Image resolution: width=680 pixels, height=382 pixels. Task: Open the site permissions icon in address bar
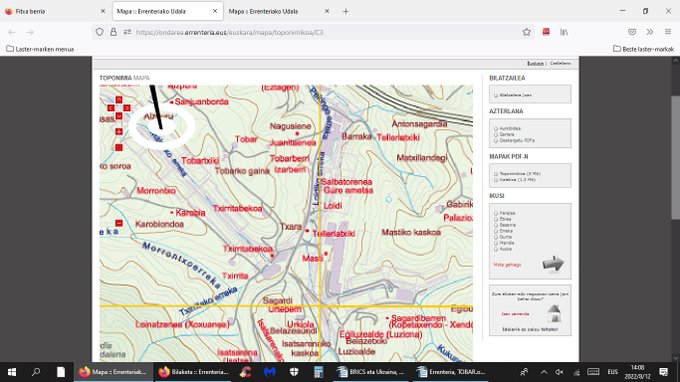point(127,32)
